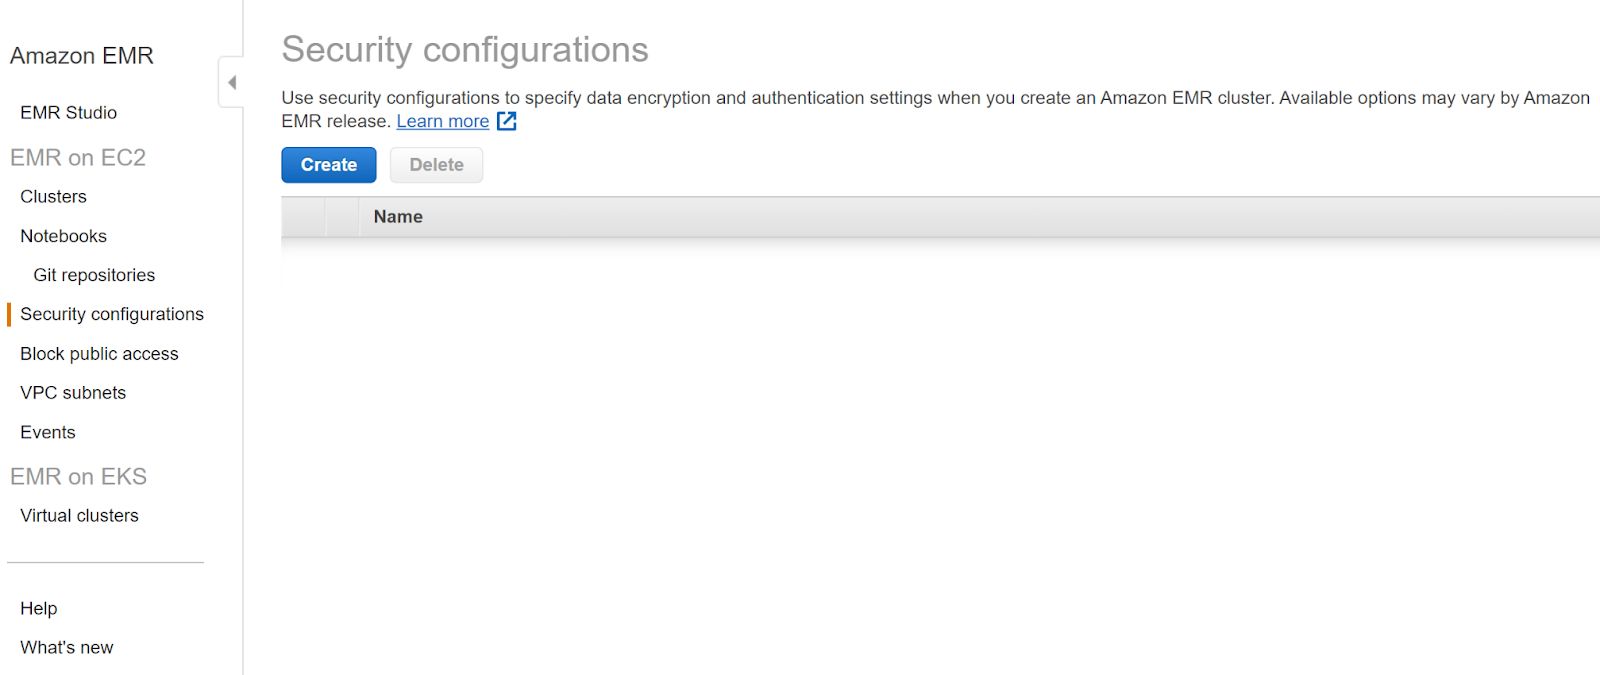The image size is (1600, 675).
Task: Select Security configurations in the sidebar
Action: (x=111, y=314)
